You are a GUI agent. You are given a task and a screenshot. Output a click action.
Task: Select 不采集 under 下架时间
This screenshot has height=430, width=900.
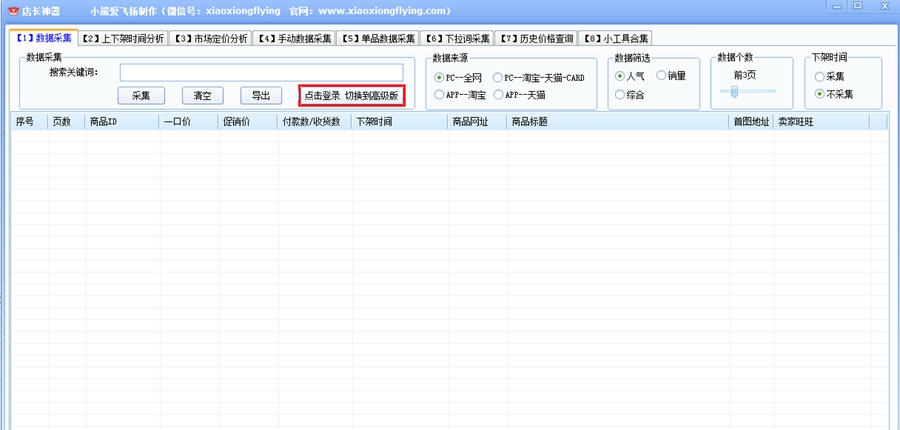tap(834, 95)
